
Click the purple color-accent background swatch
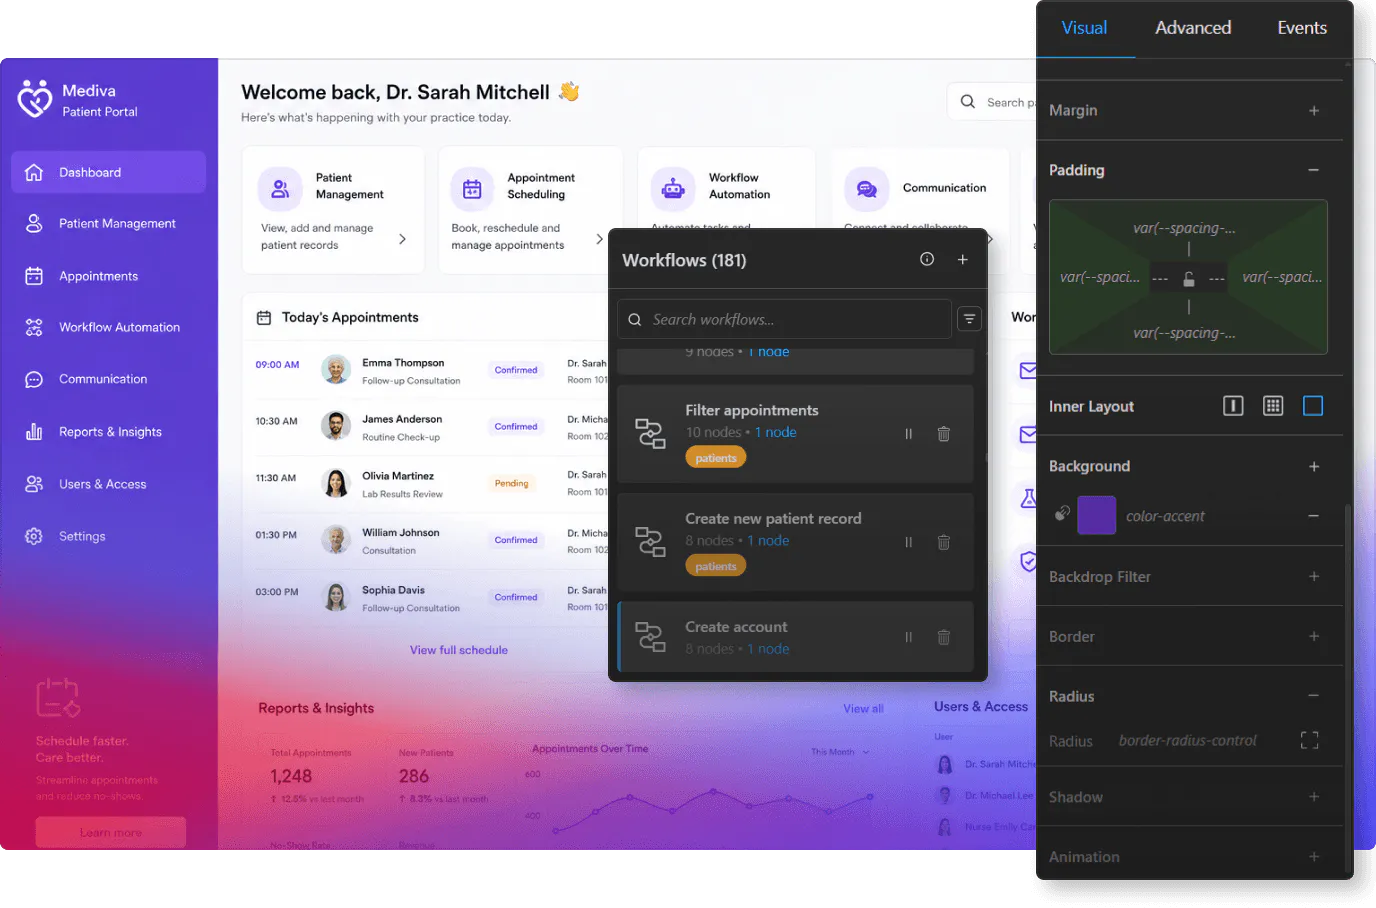(1096, 515)
